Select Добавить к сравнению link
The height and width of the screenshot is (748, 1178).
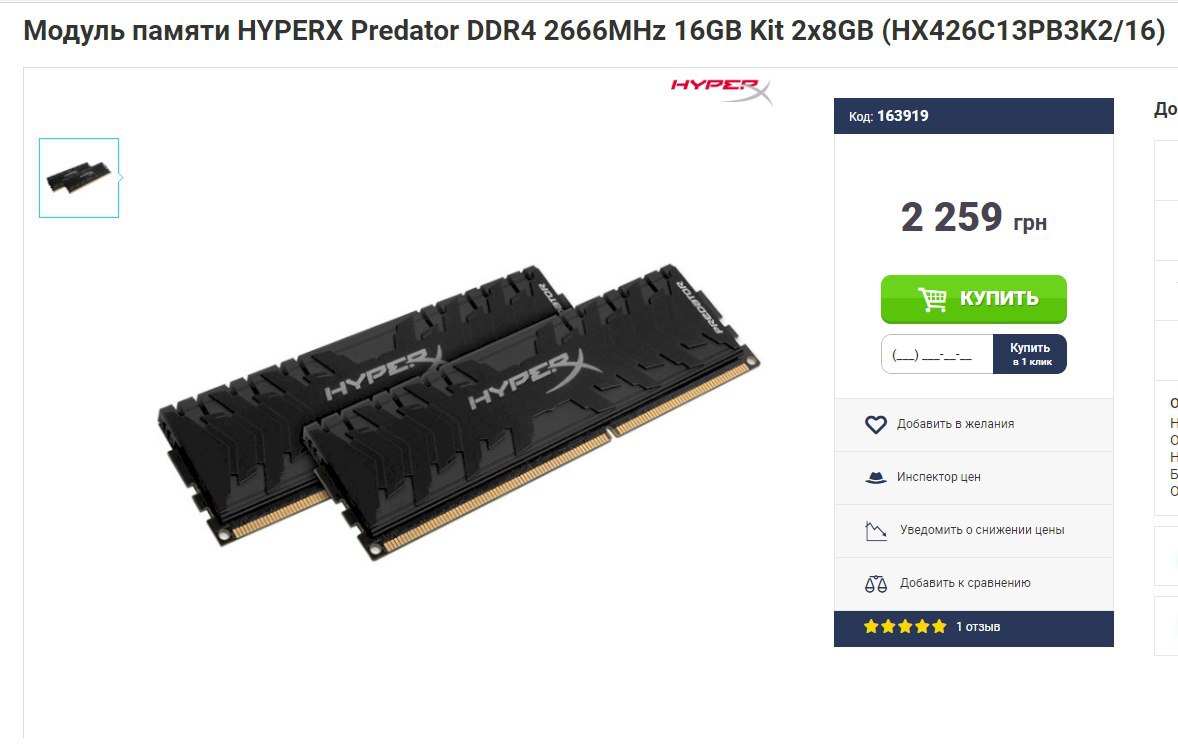pyautogui.click(x=965, y=583)
